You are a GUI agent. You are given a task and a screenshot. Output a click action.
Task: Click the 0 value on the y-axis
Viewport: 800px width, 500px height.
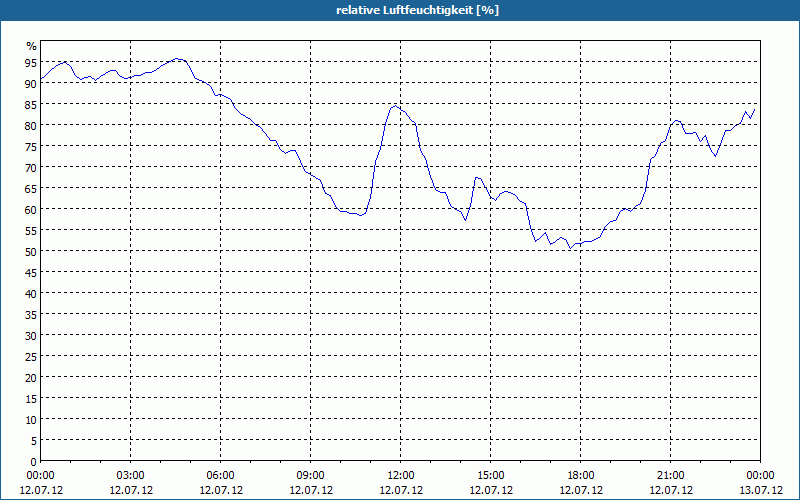point(34,462)
